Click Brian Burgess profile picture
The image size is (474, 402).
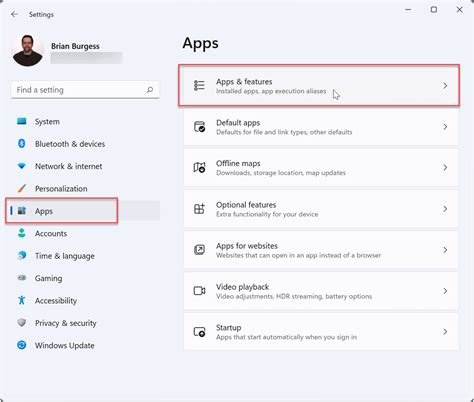pyautogui.click(x=28, y=51)
